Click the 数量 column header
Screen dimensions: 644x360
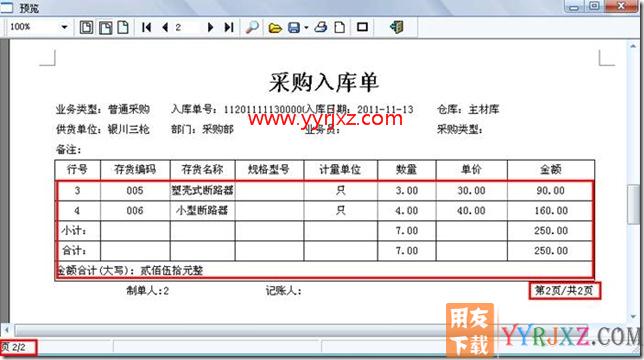pyautogui.click(x=406, y=170)
